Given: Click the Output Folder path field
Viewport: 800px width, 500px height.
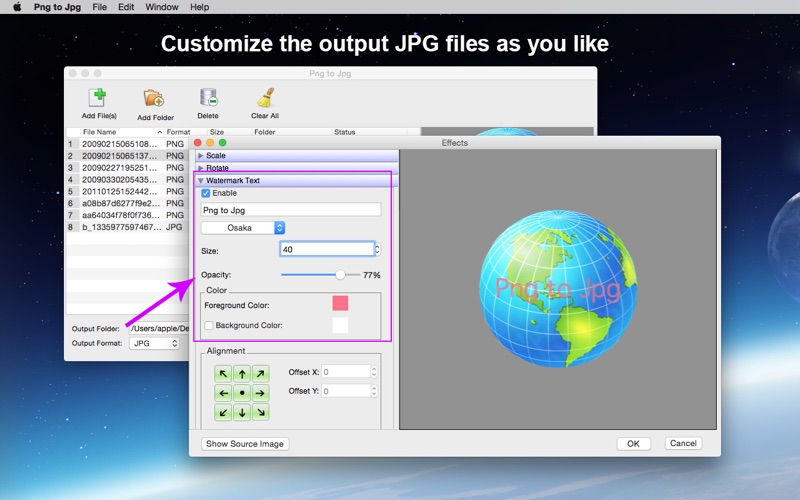Looking at the screenshot, I should (159, 328).
